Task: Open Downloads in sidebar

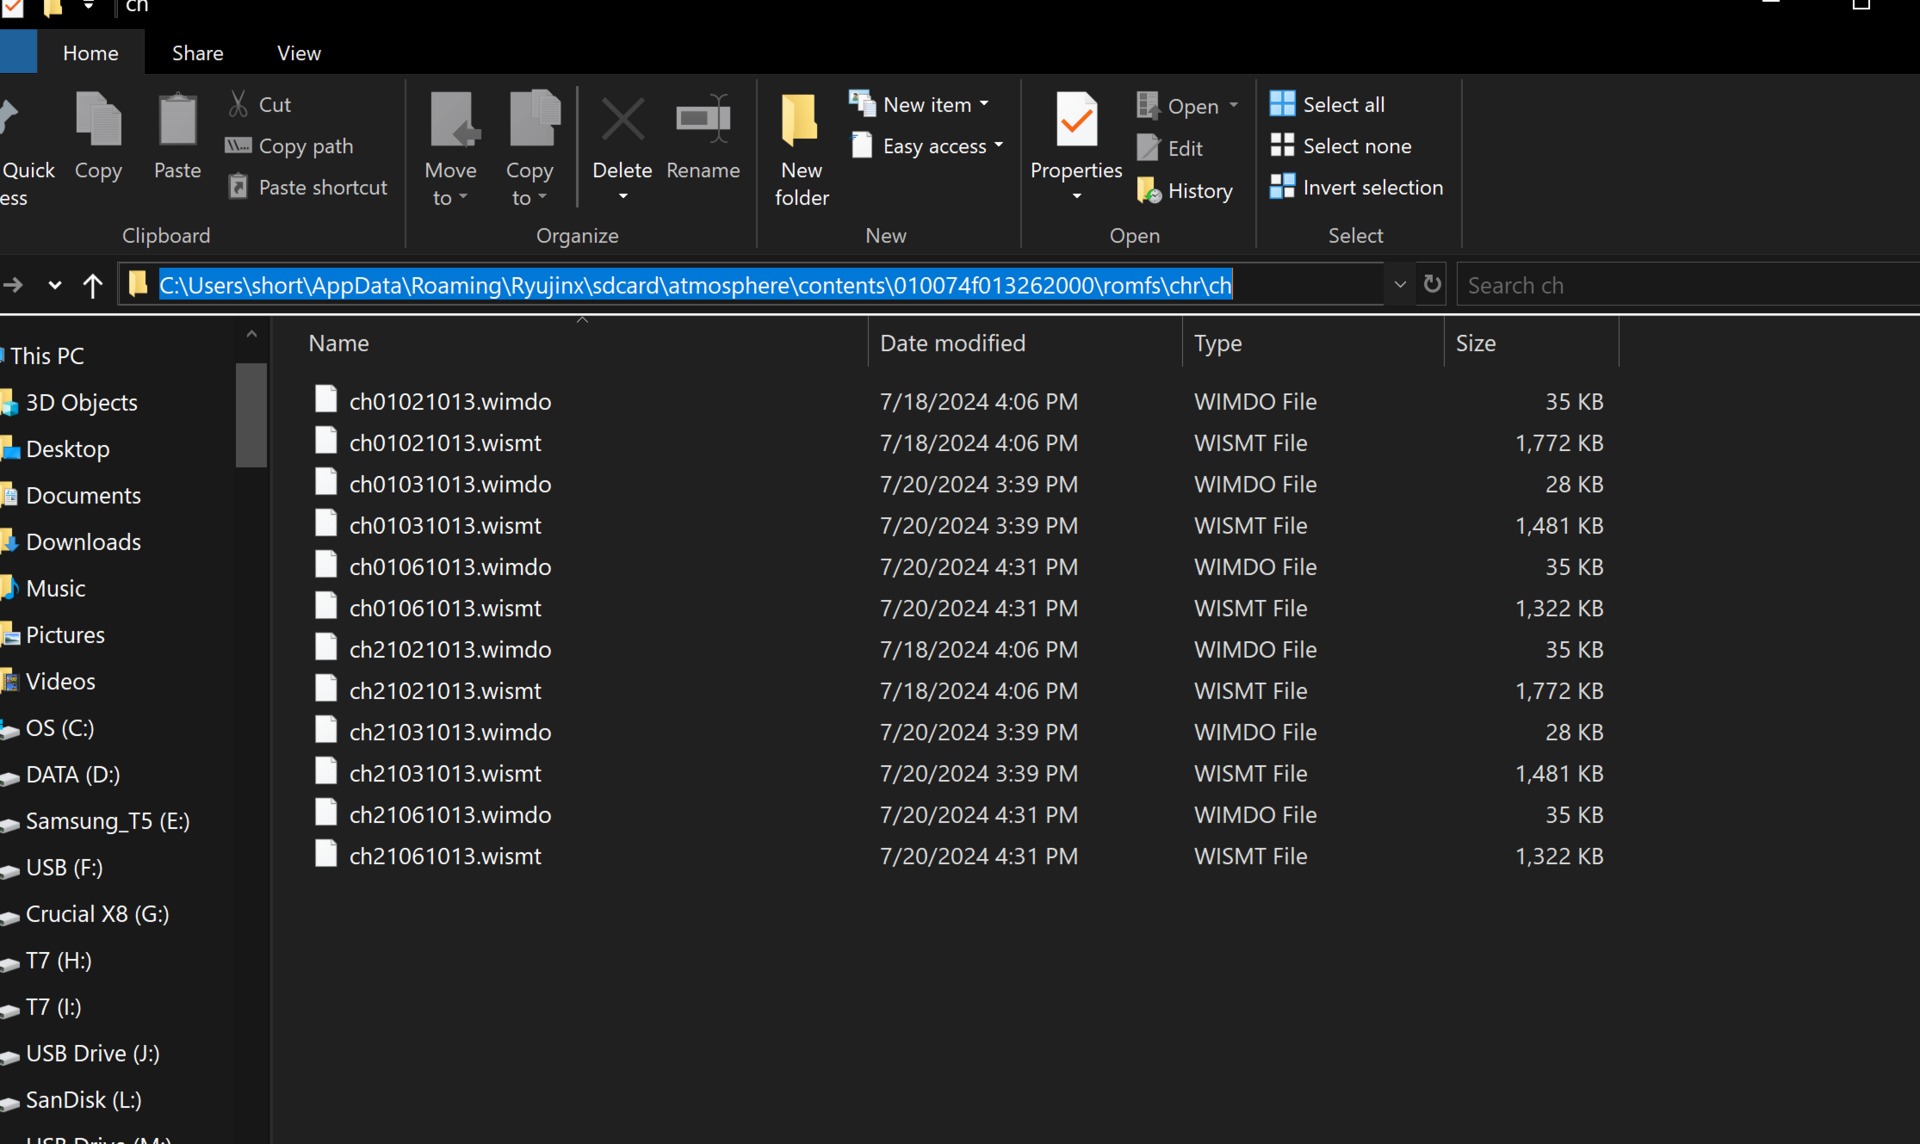Action: click(x=83, y=542)
